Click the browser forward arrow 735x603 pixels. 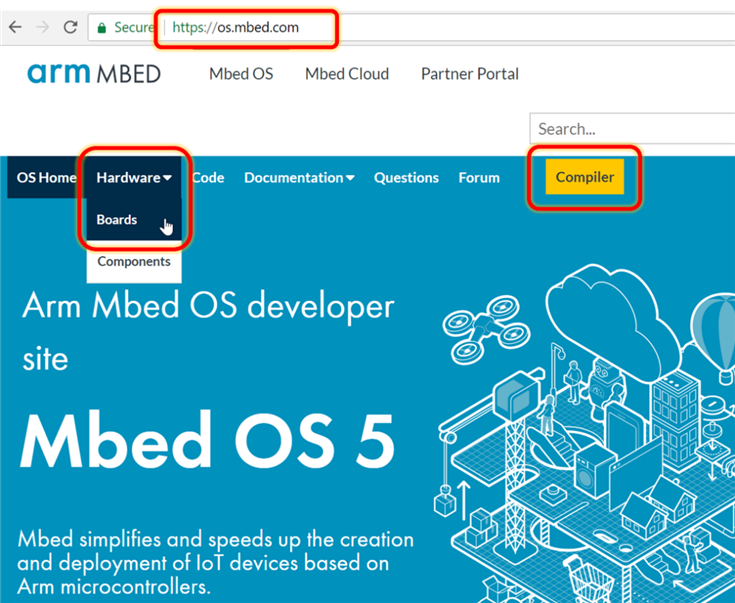pyautogui.click(x=43, y=27)
